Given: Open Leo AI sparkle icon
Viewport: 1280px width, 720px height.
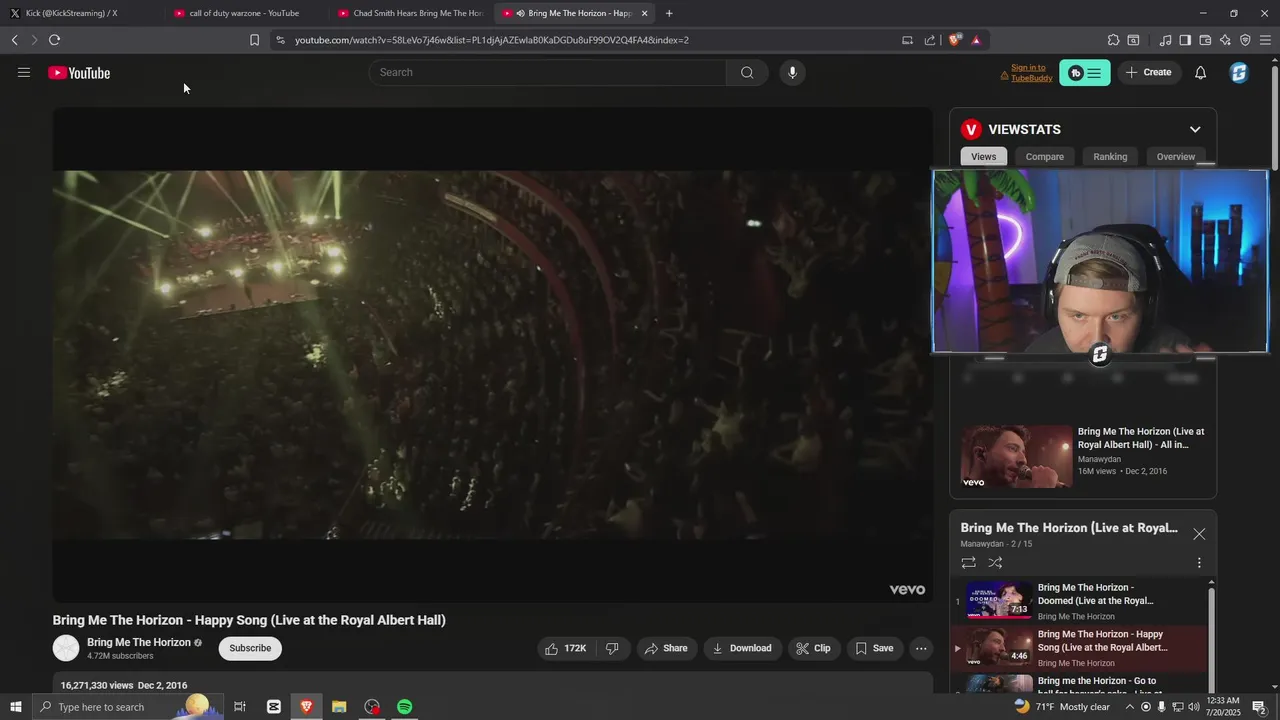Looking at the screenshot, I should pyautogui.click(x=1225, y=40).
